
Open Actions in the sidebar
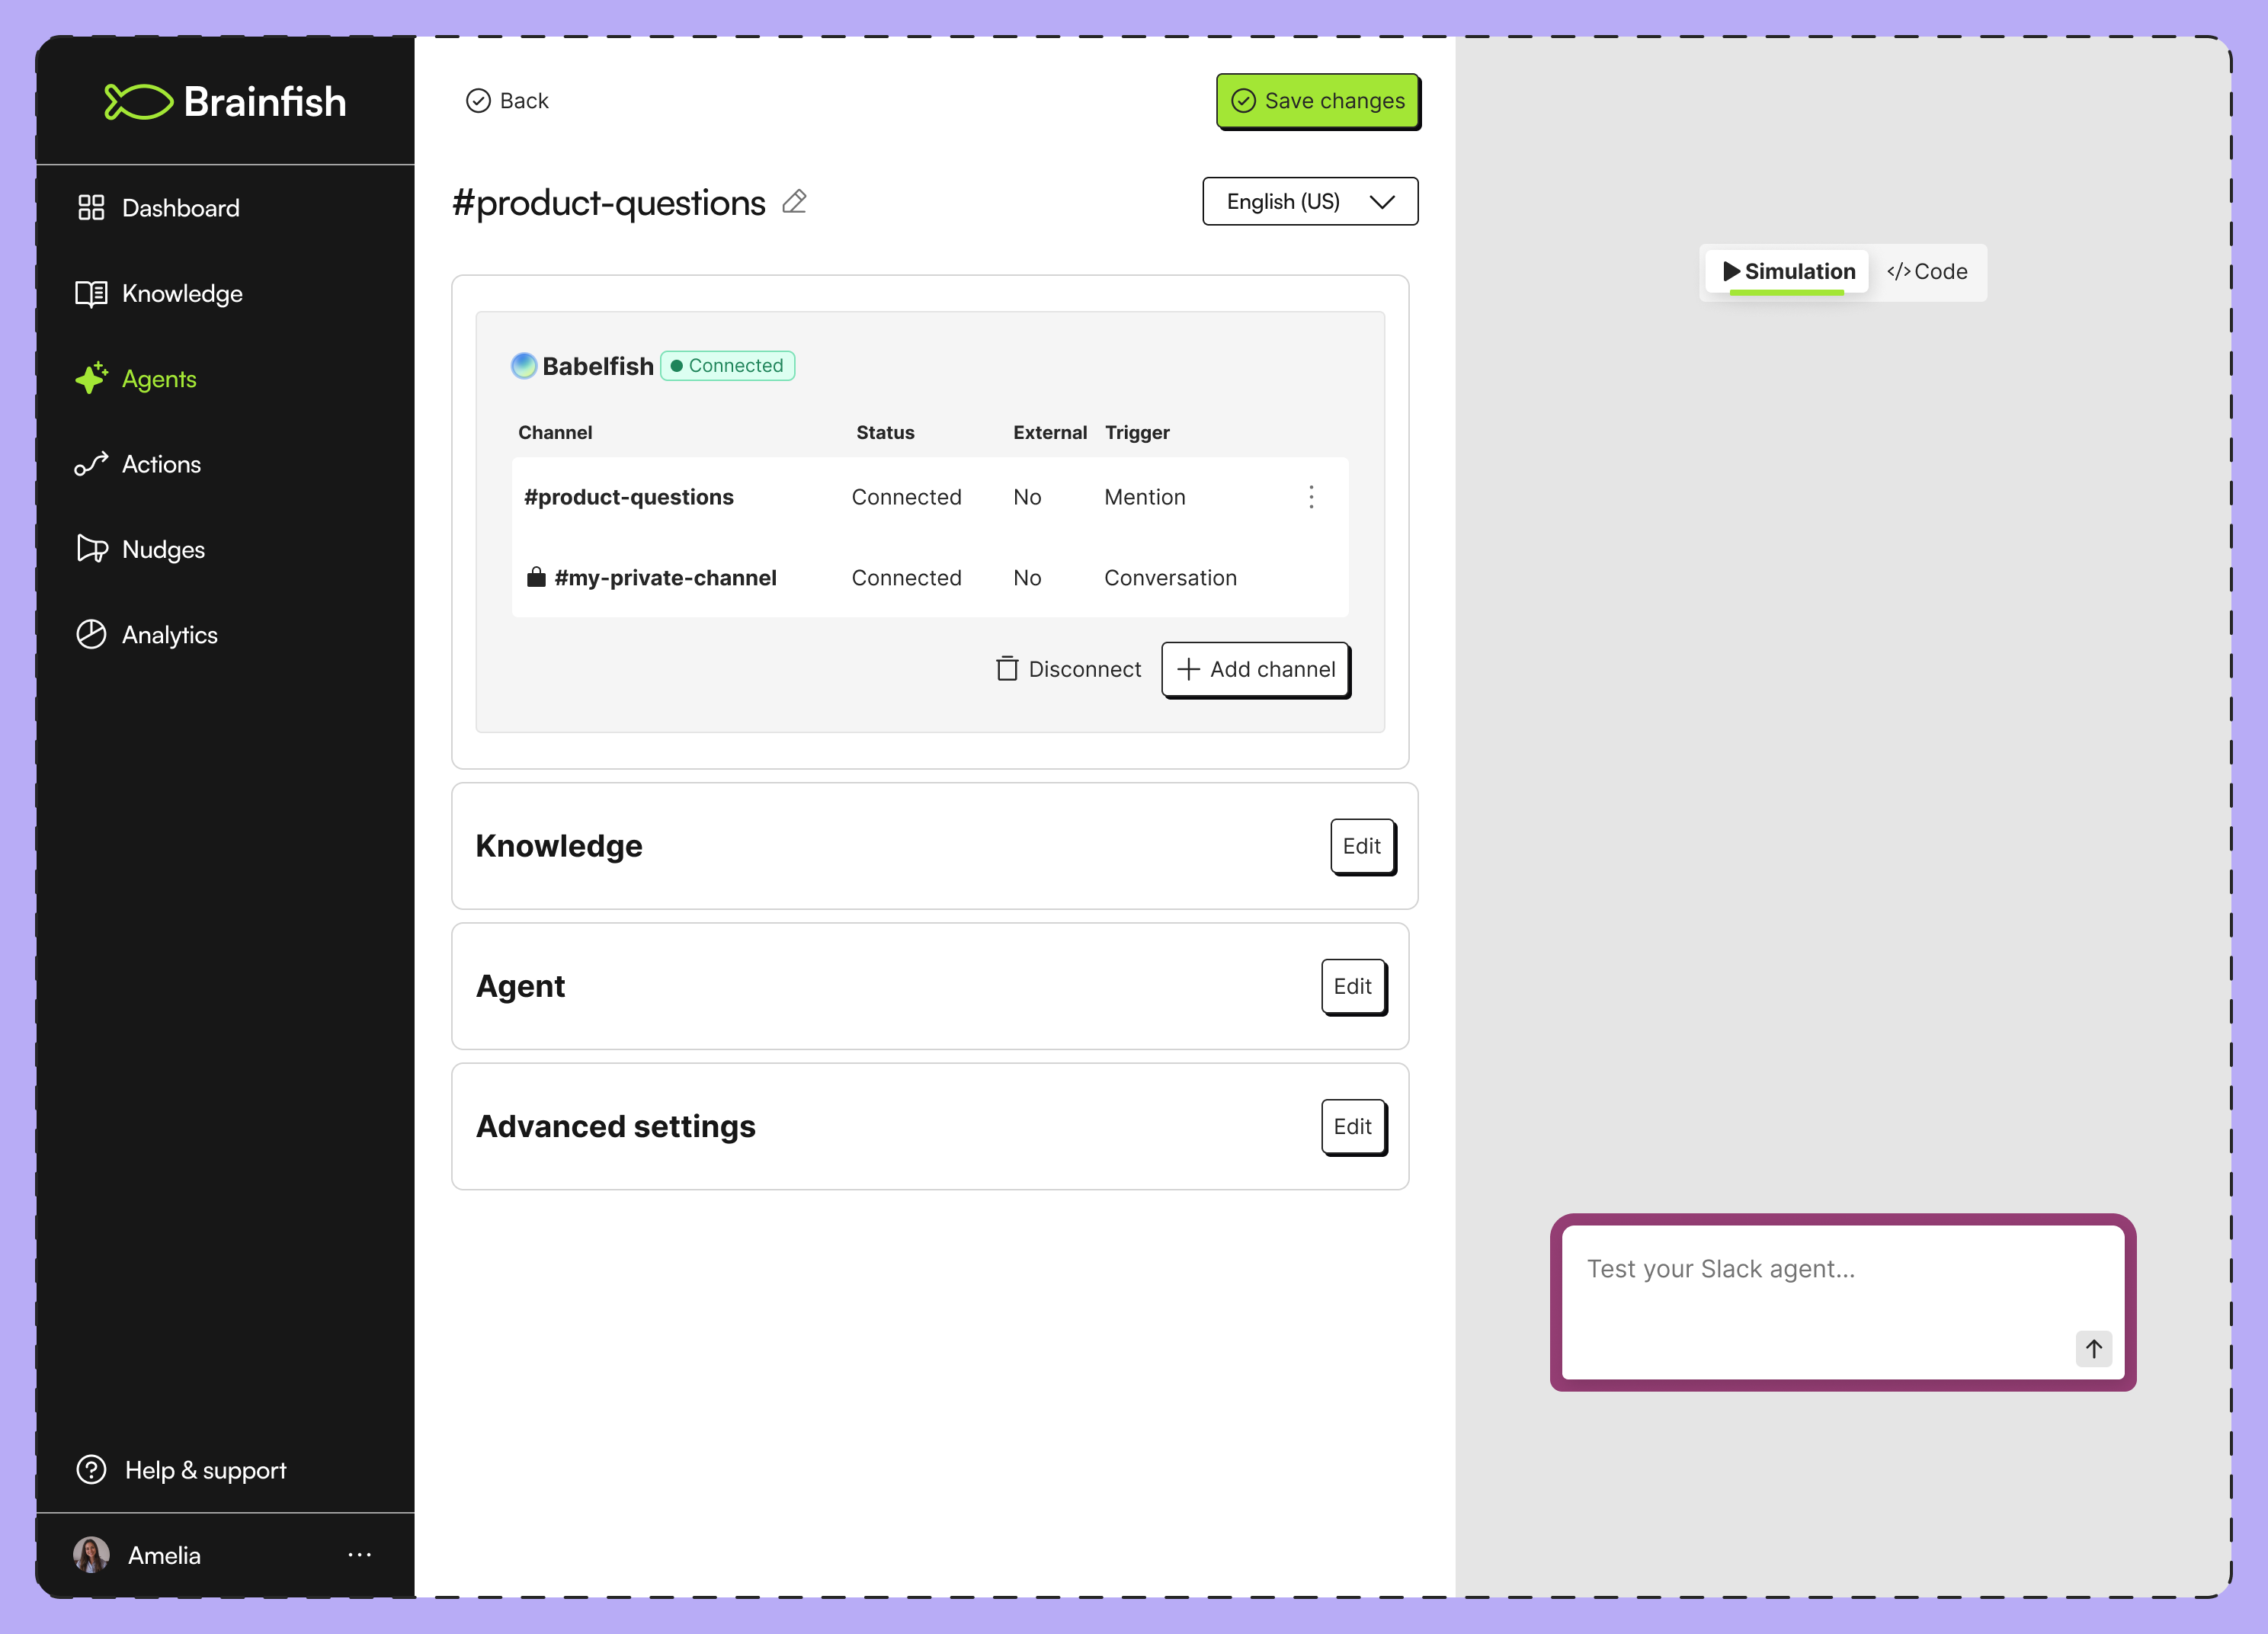tap(160, 464)
